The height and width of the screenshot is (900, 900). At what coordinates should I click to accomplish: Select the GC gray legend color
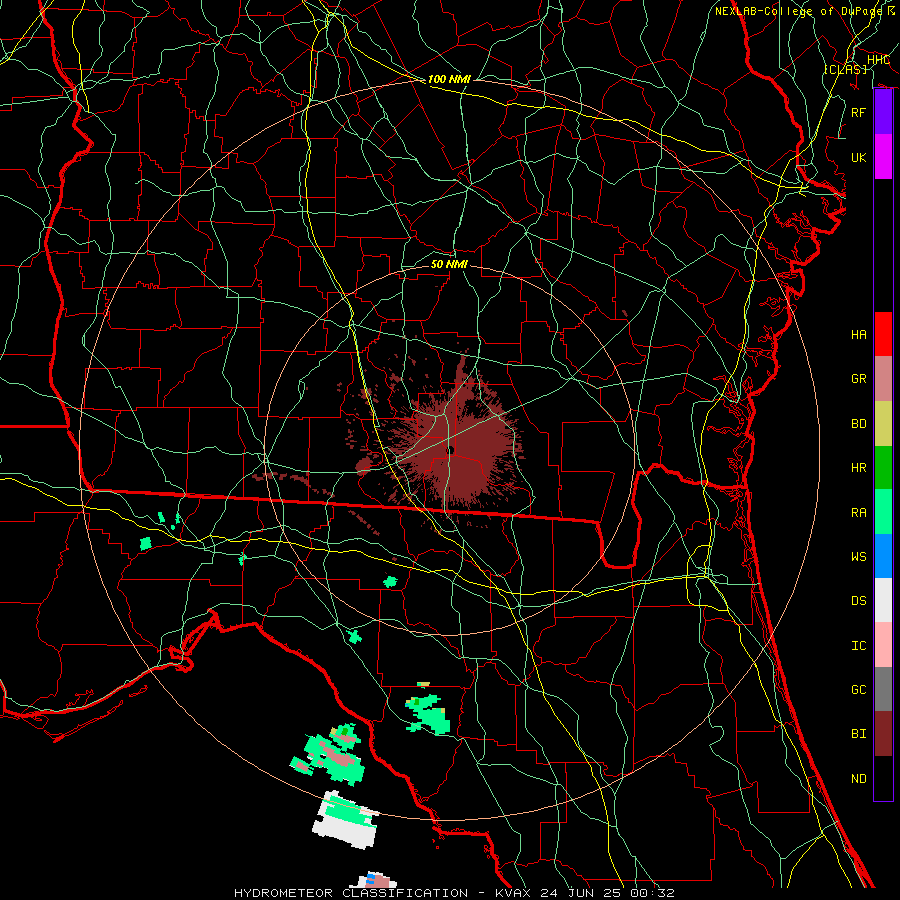pyautogui.click(x=883, y=689)
